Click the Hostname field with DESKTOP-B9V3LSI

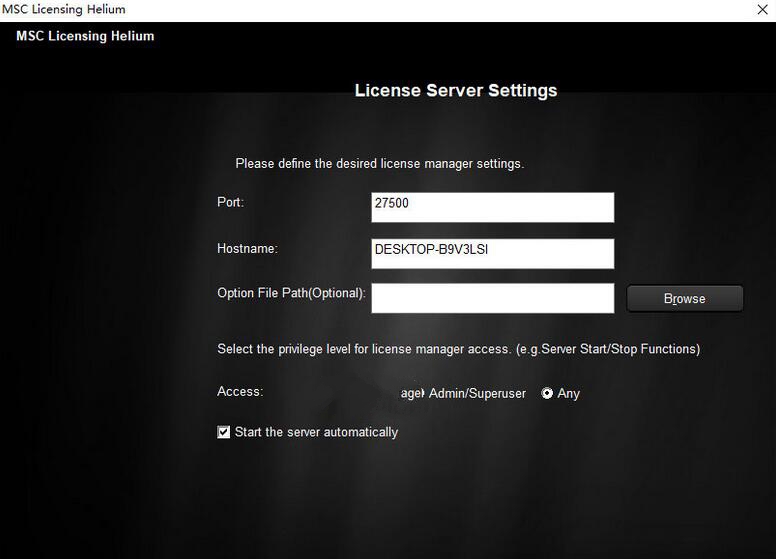(x=492, y=254)
